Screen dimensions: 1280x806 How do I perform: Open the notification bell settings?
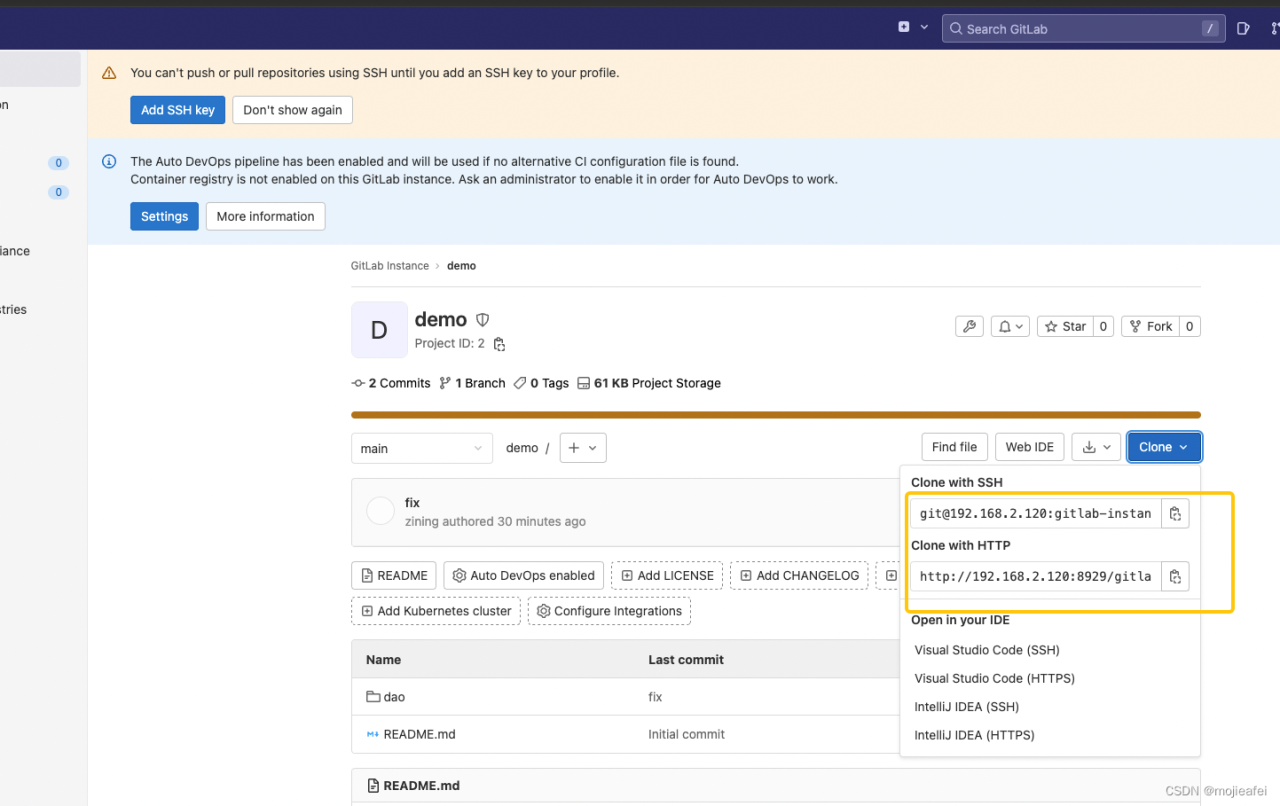(1009, 327)
